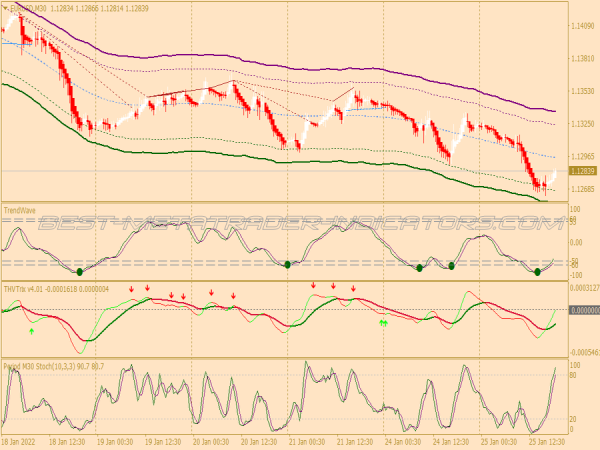
Task: Click the rightmost red down arrow in THVTrix
Action: pos(352,289)
